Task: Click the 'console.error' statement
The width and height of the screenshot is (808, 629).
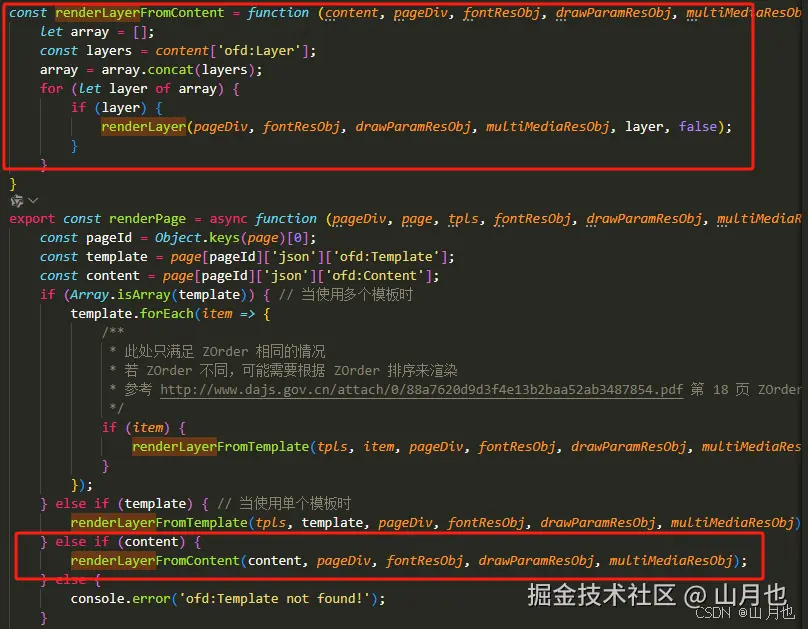Action: tap(228, 599)
